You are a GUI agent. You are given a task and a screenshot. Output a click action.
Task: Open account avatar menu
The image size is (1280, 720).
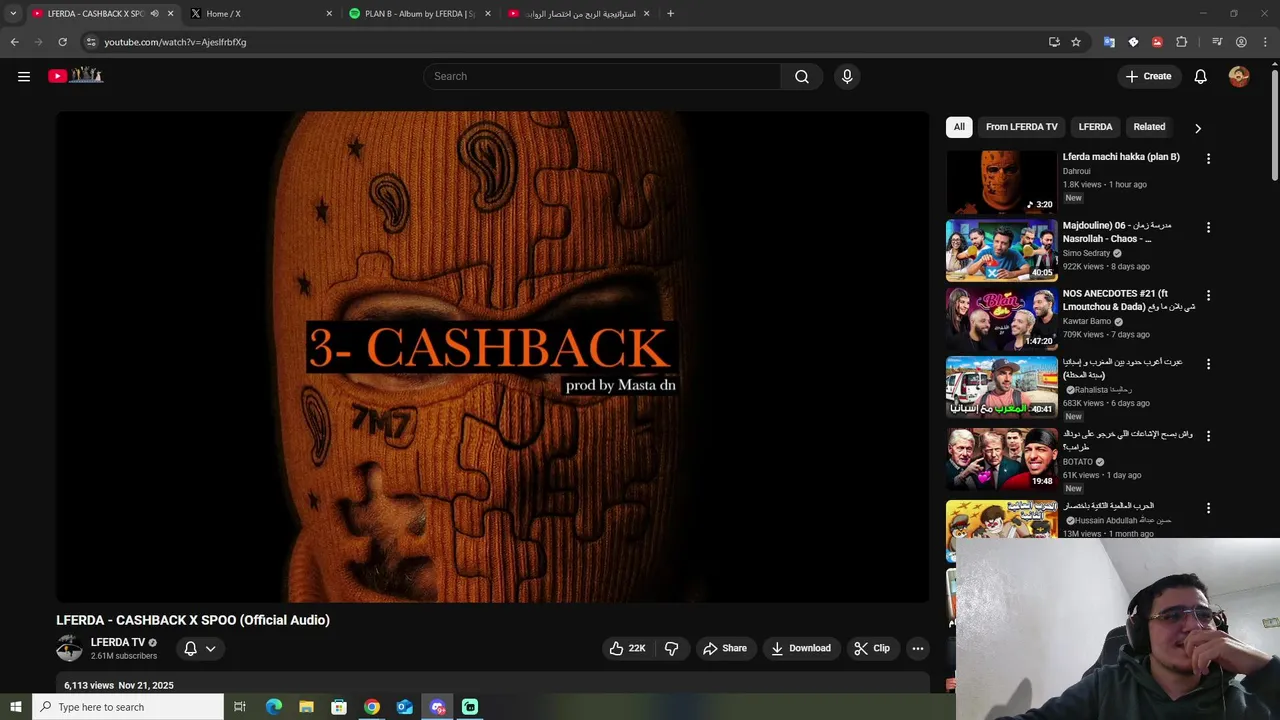pos(1239,76)
